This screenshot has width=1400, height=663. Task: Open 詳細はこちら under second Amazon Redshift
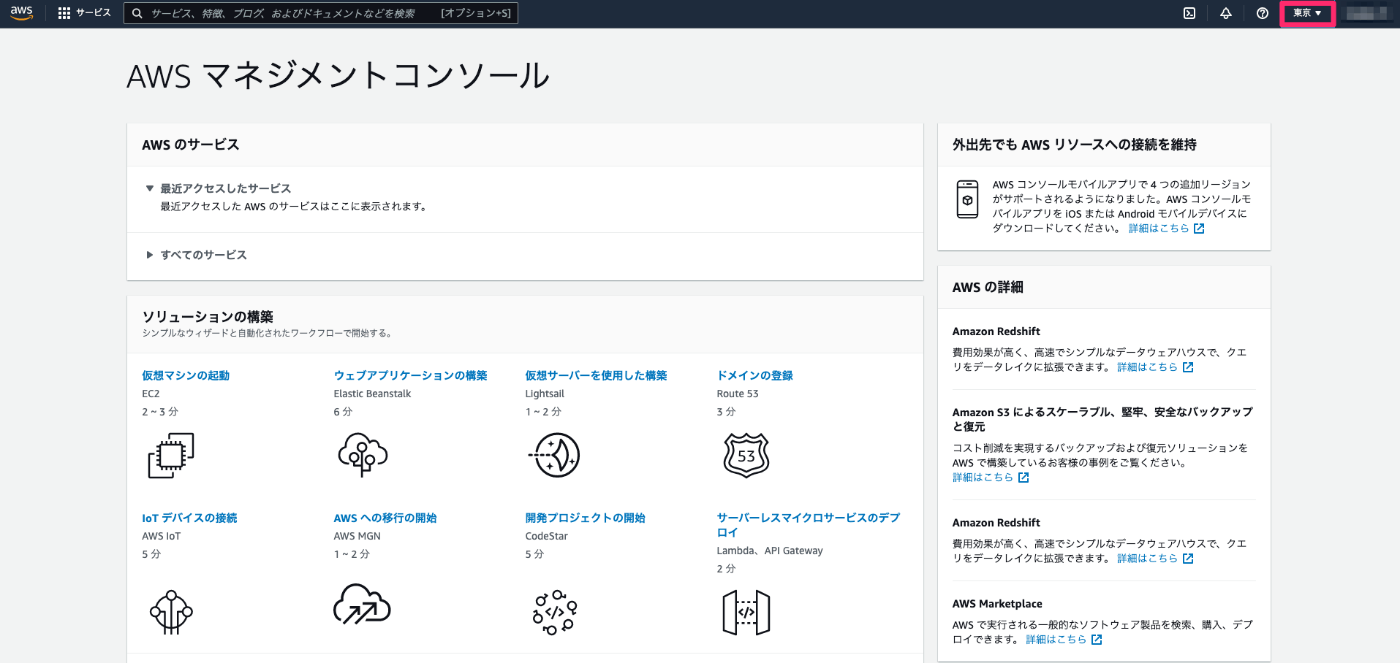(1155, 558)
